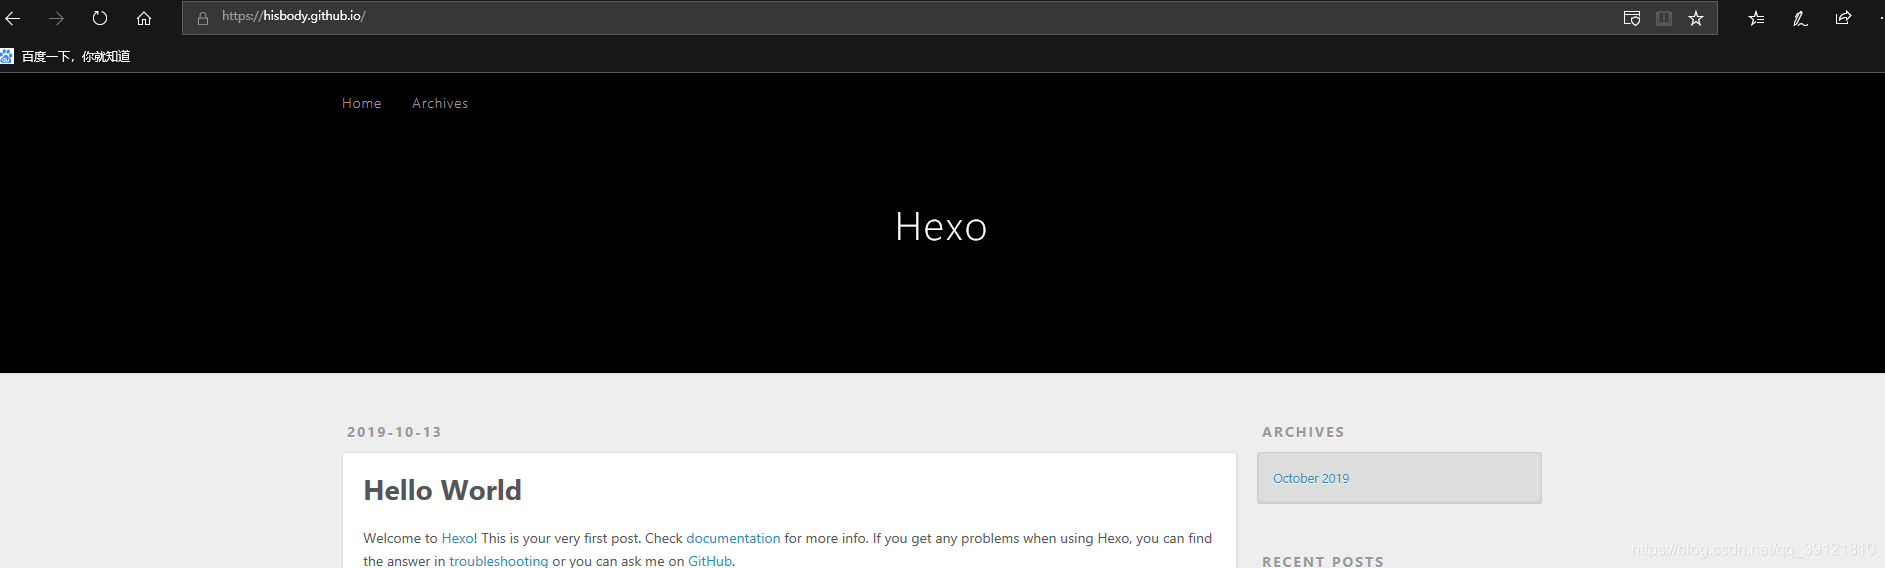Open the Baidu bookmark in favorites bar
The width and height of the screenshot is (1885, 568).
pos(66,56)
